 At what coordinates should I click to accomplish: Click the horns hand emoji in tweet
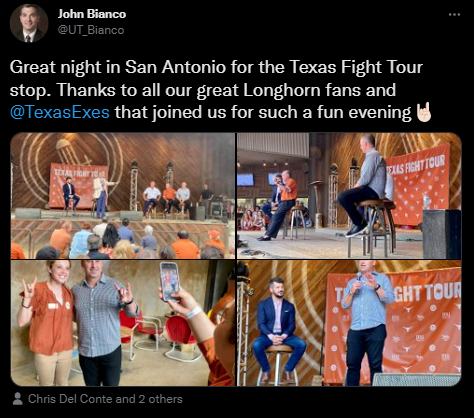click(x=424, y=112)
